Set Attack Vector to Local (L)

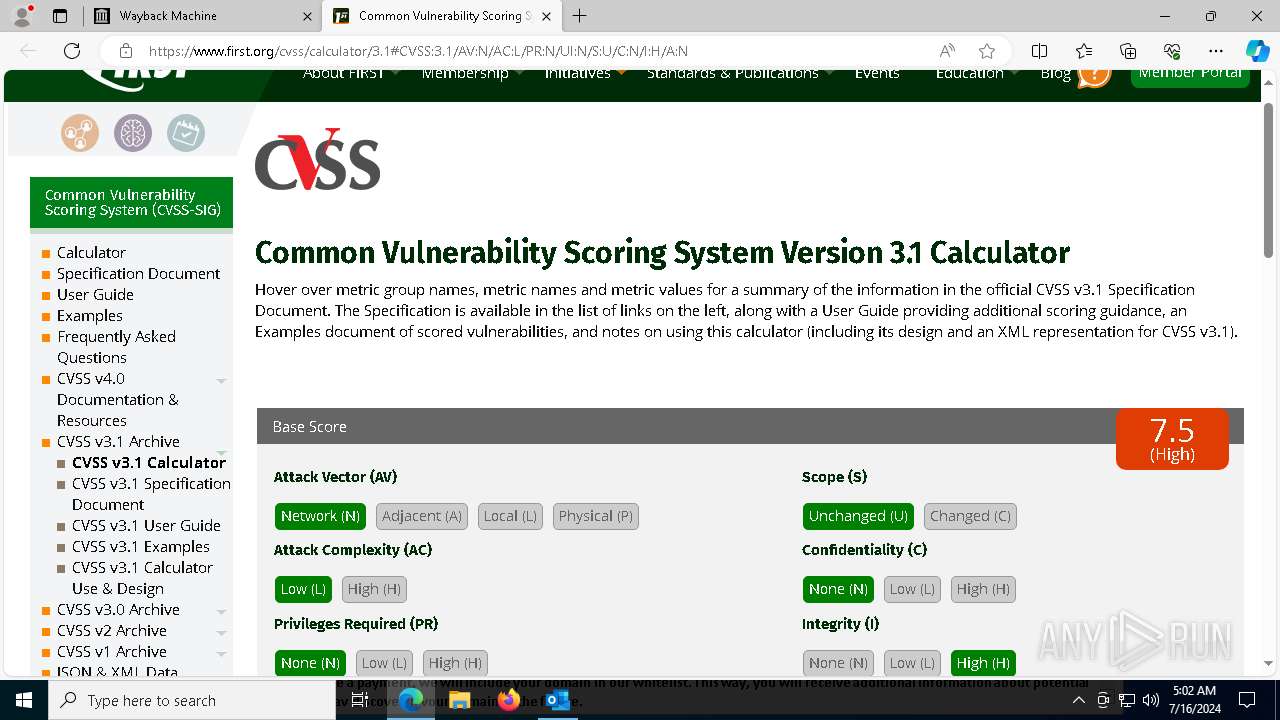coord(510,516)
